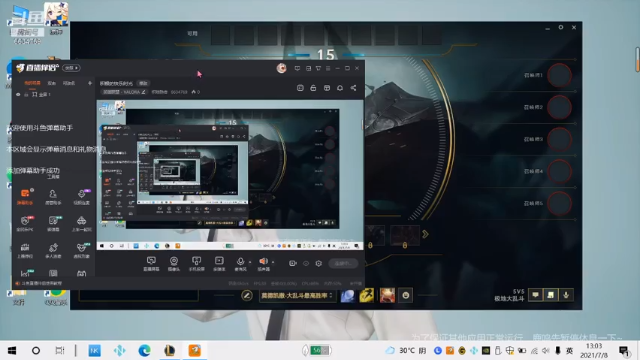640x360 pixels.
Task: Open the first tool in toolbox third row
Action: coord(25,250)
